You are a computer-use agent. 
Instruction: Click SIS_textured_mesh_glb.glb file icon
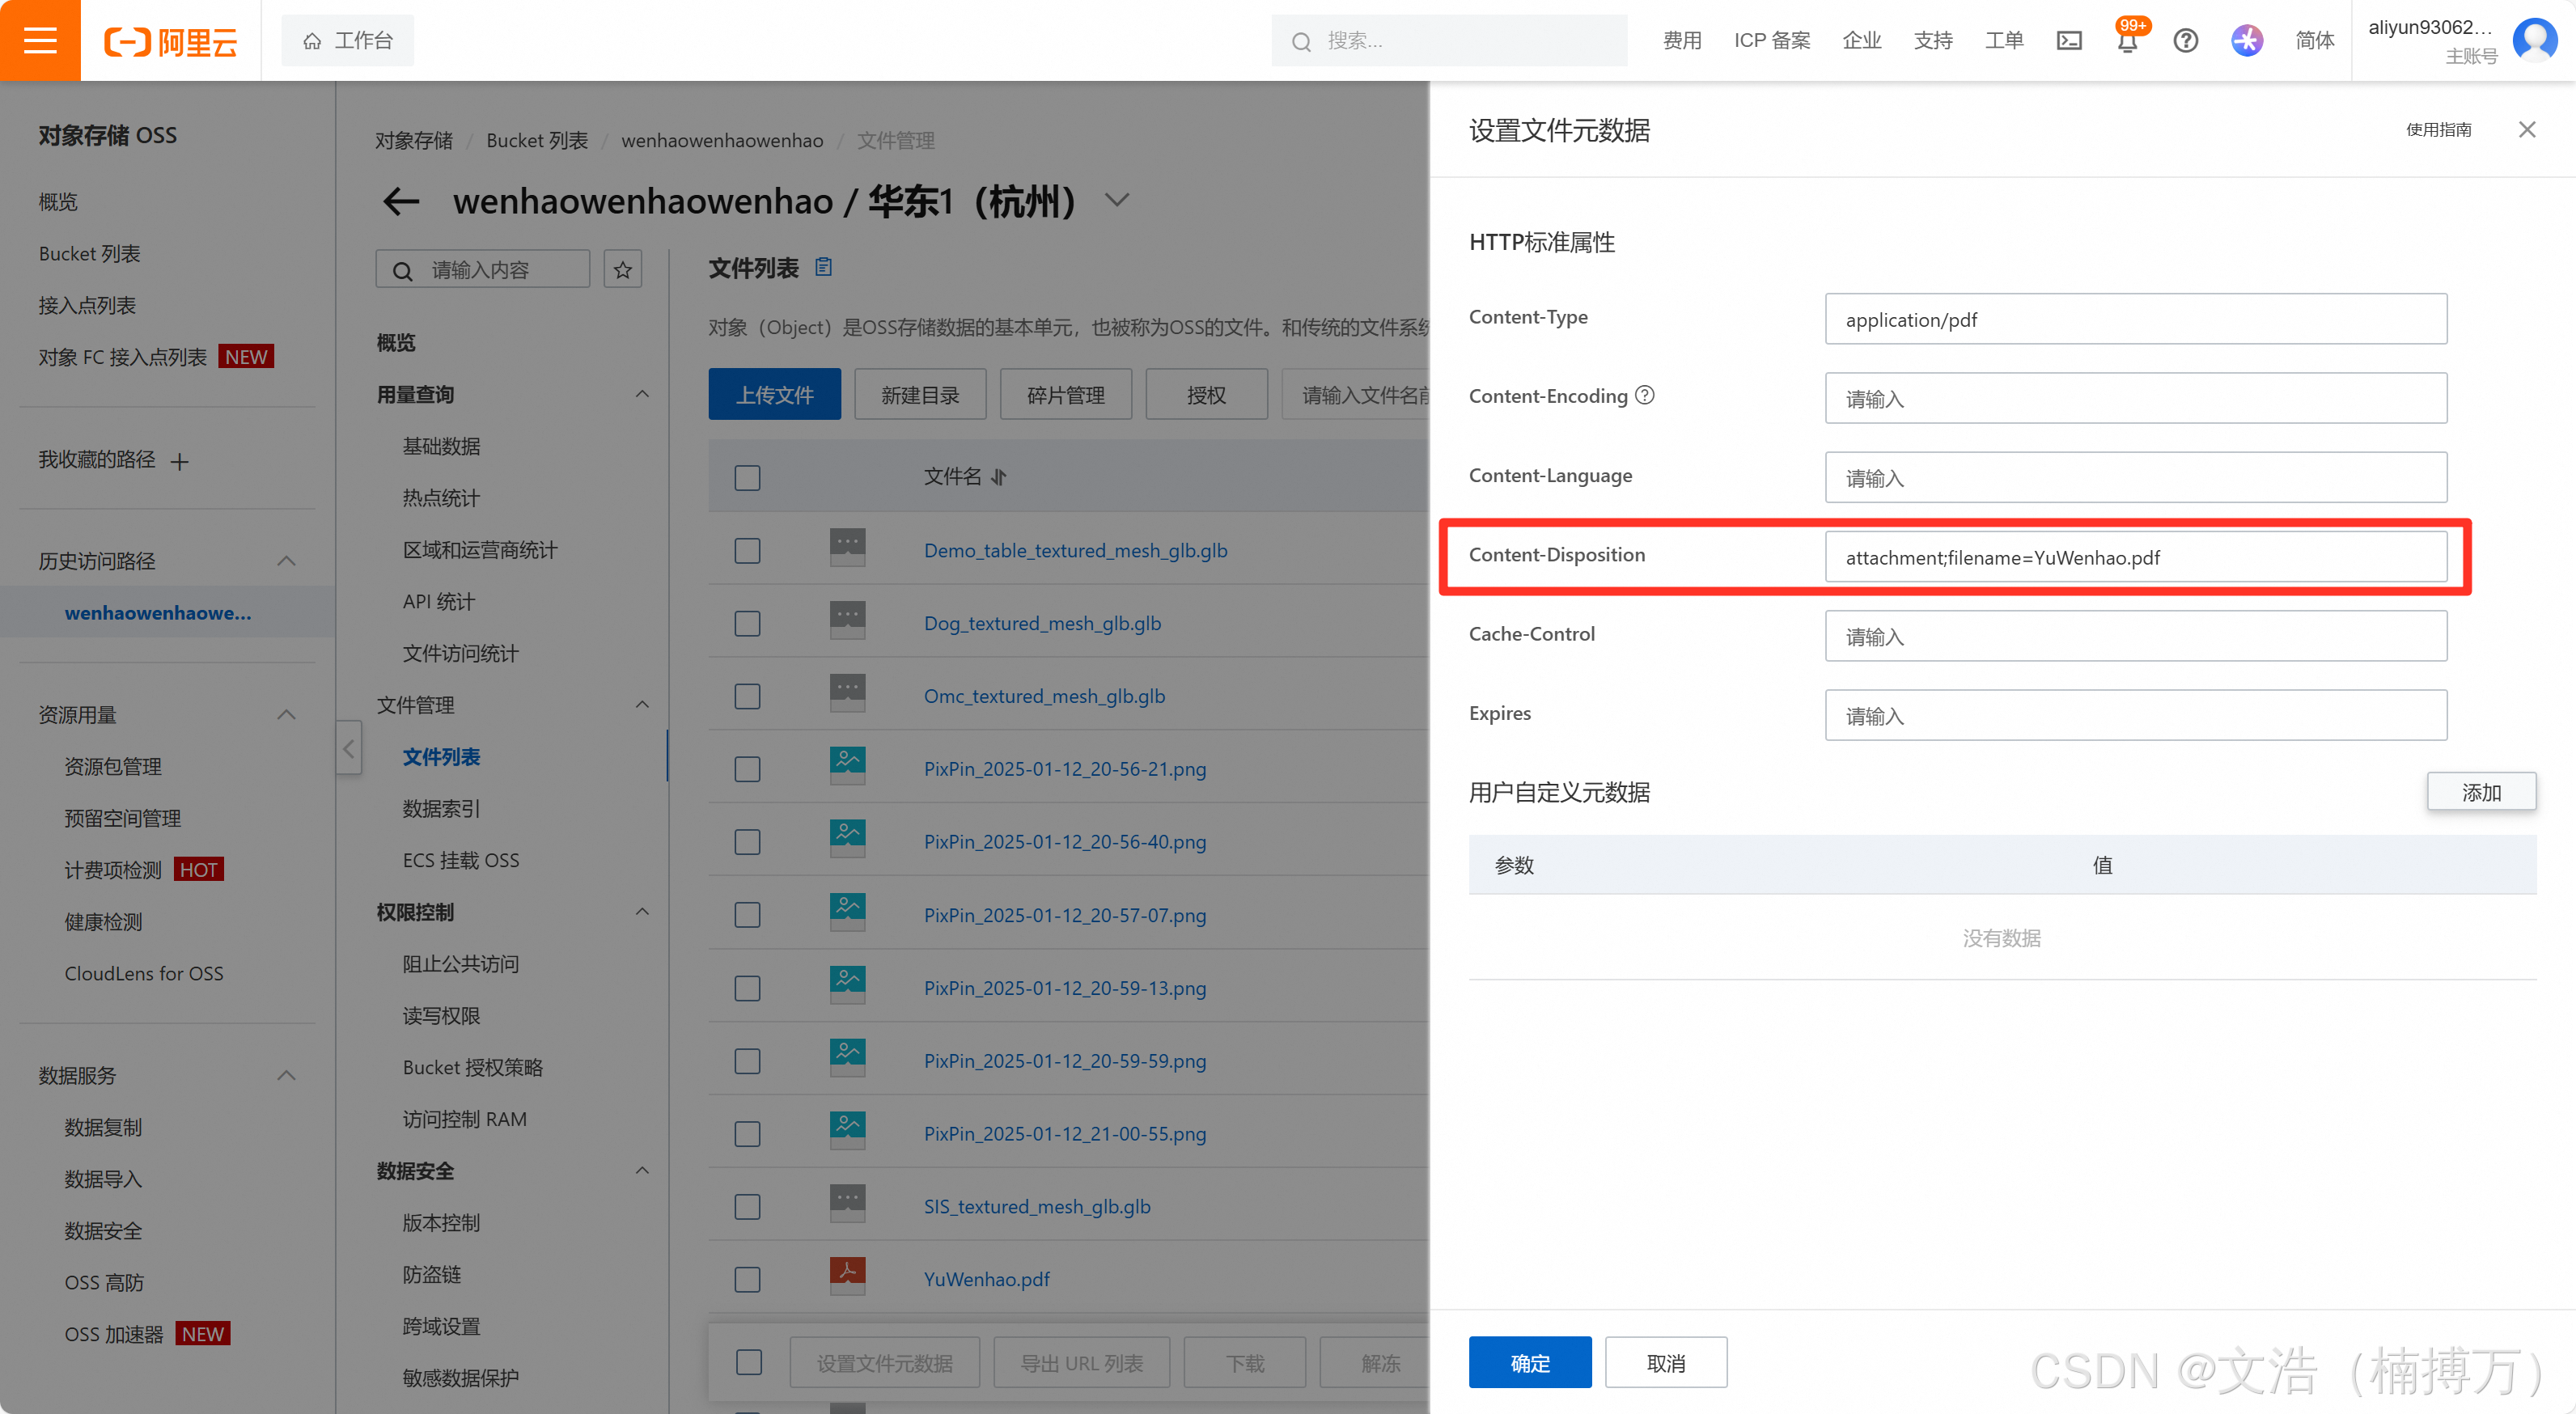(x=847, y=1204)
